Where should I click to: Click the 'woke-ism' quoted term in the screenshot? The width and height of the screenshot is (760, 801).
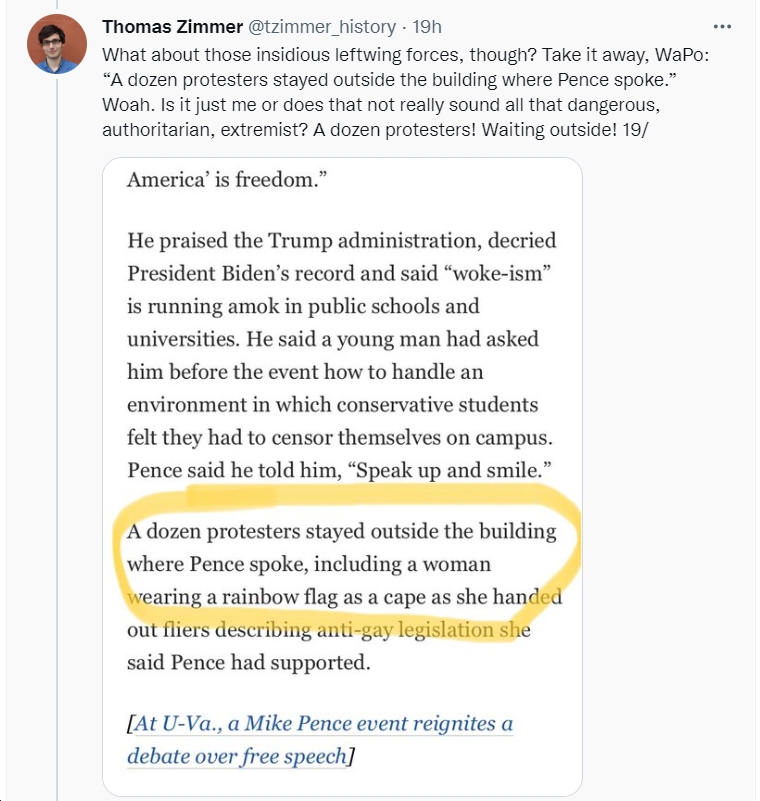[498, 273]
